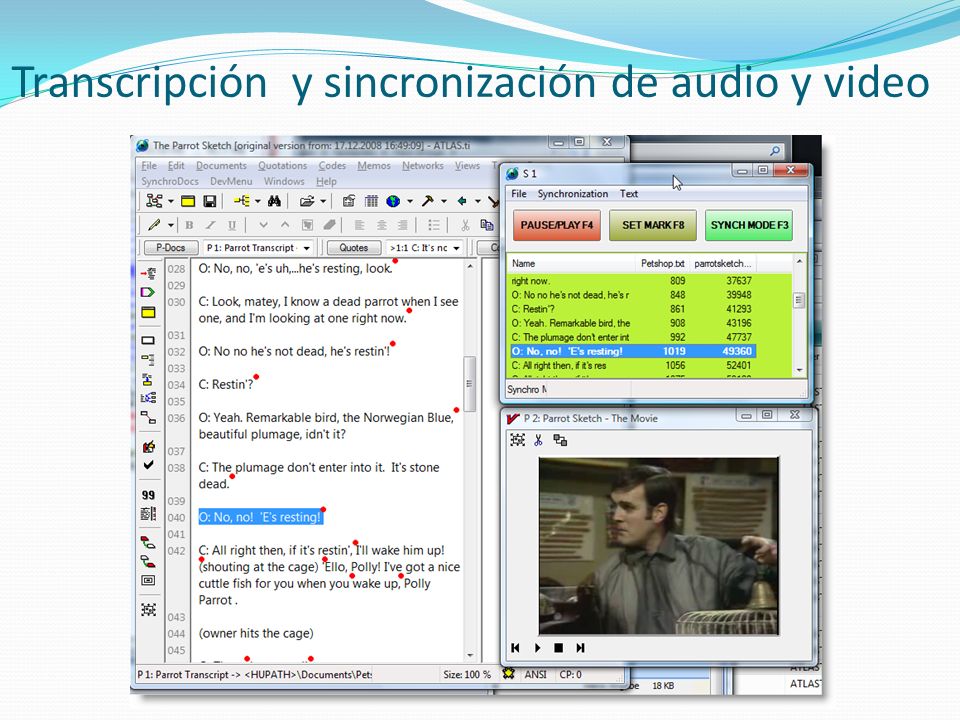This screenshot has width=960, height=720.
Task: Click the Name column header in S 1
Action: (x=572, y=264)
